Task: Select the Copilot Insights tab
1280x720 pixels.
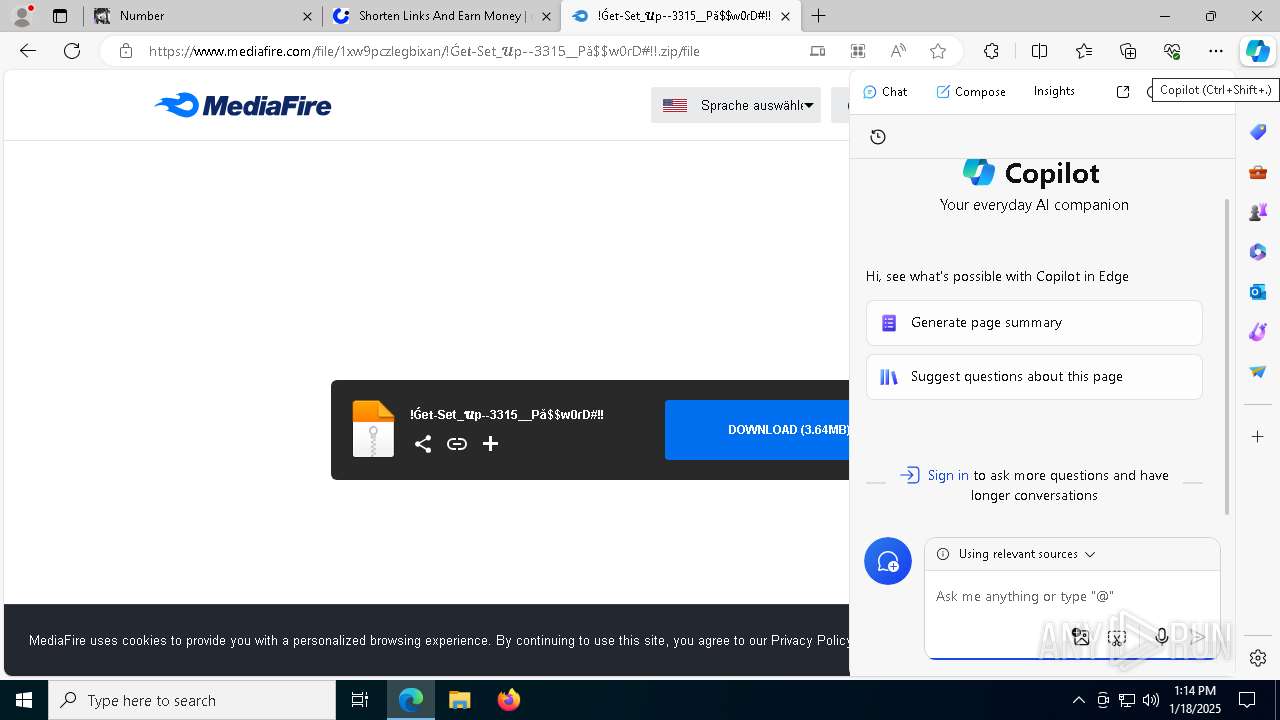Action: (x=1054, y=91)
